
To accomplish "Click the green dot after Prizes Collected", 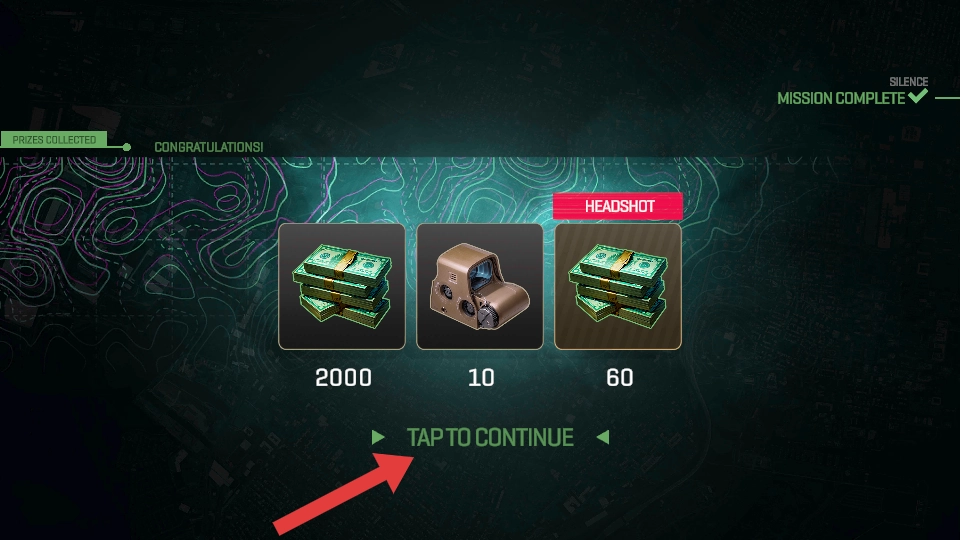I will tap(126, 147).
